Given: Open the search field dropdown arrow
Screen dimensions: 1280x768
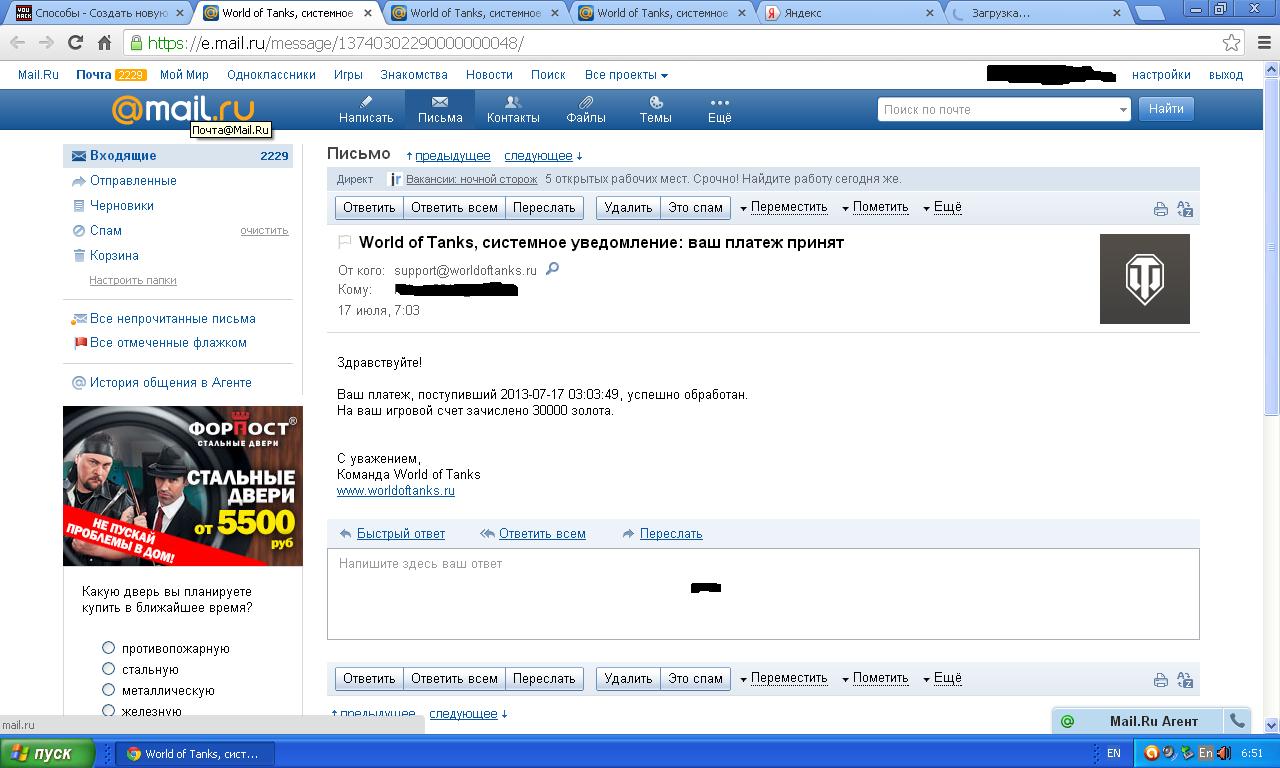Looking at the screenshot, I should [1123, 110].
